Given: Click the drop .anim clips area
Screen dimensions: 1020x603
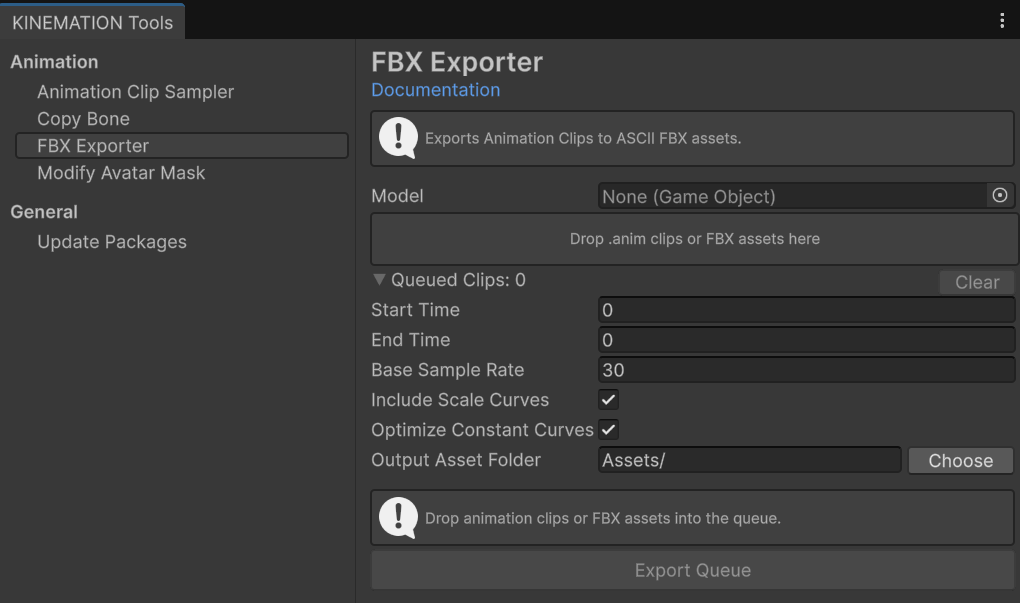Looking at the screenshot, I should tap(694, 239).
